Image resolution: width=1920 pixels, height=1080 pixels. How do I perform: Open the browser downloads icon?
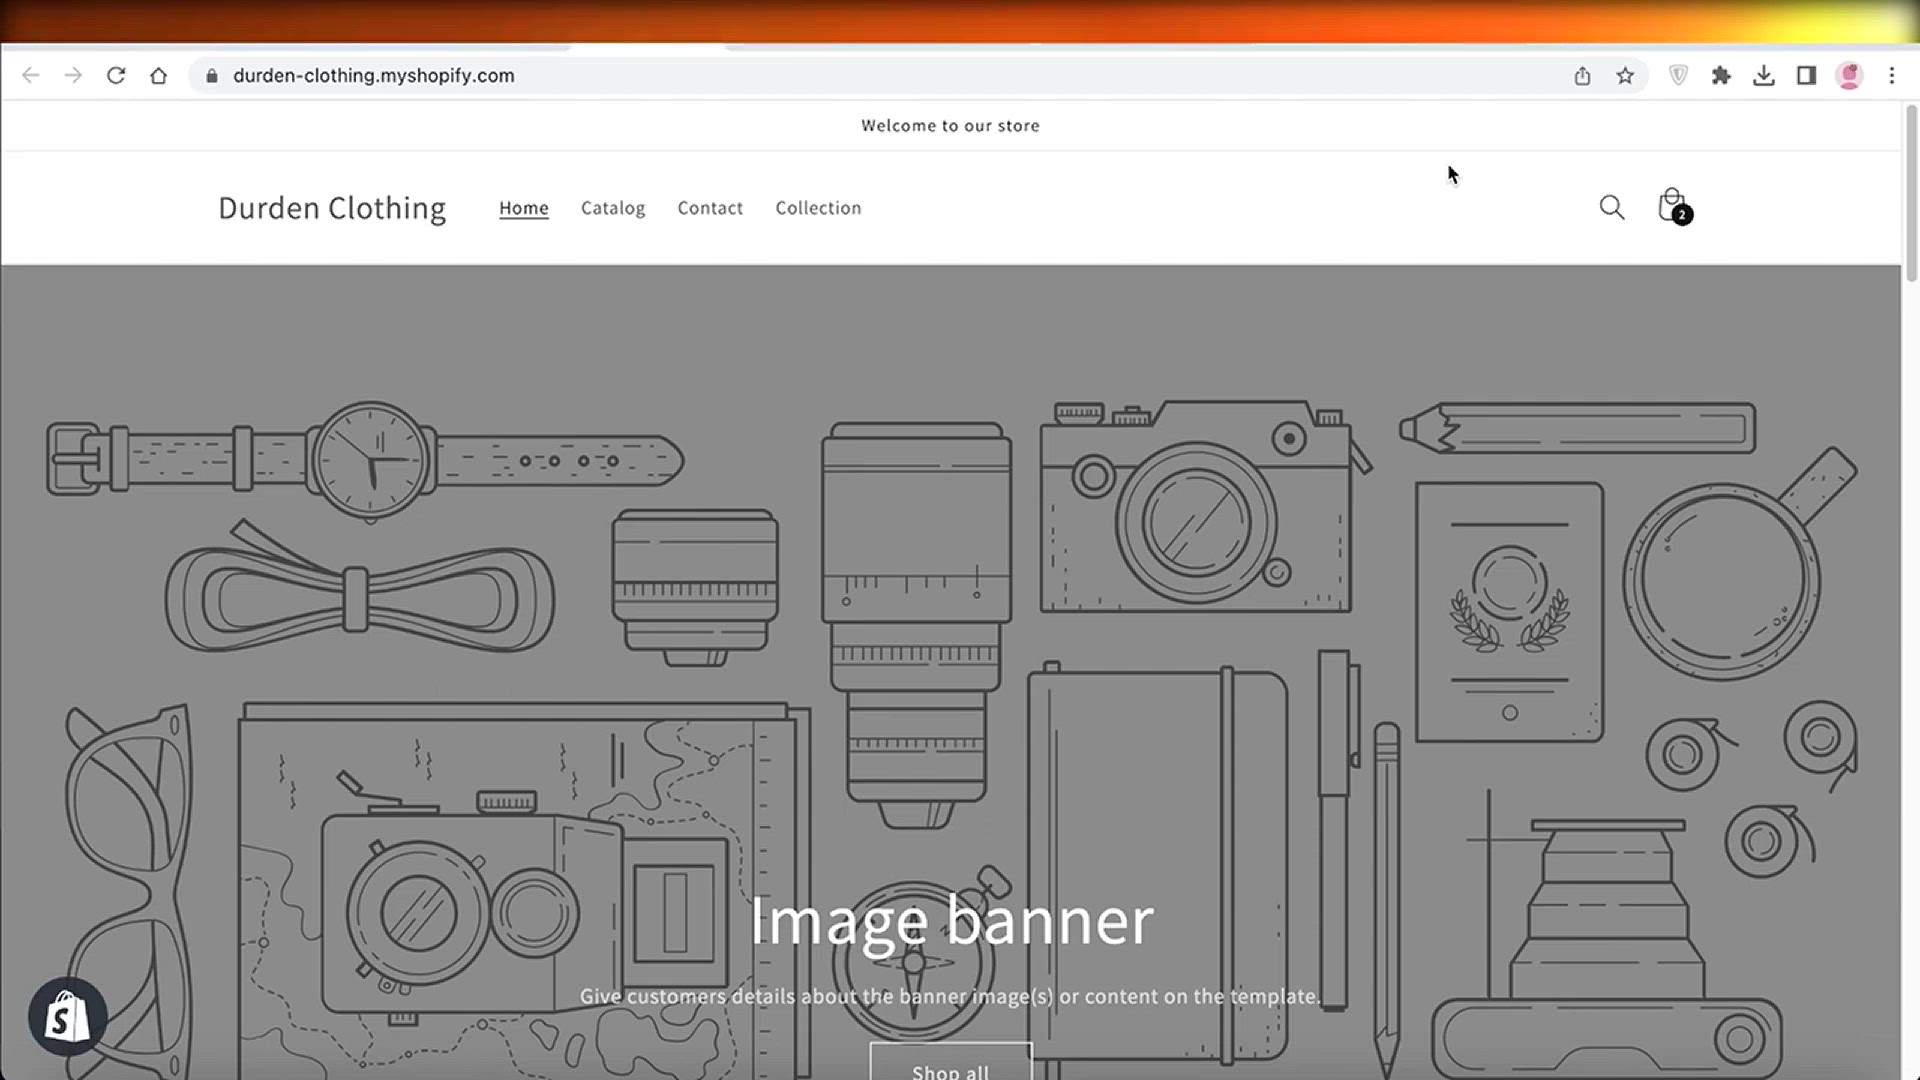coord(1764,76)
